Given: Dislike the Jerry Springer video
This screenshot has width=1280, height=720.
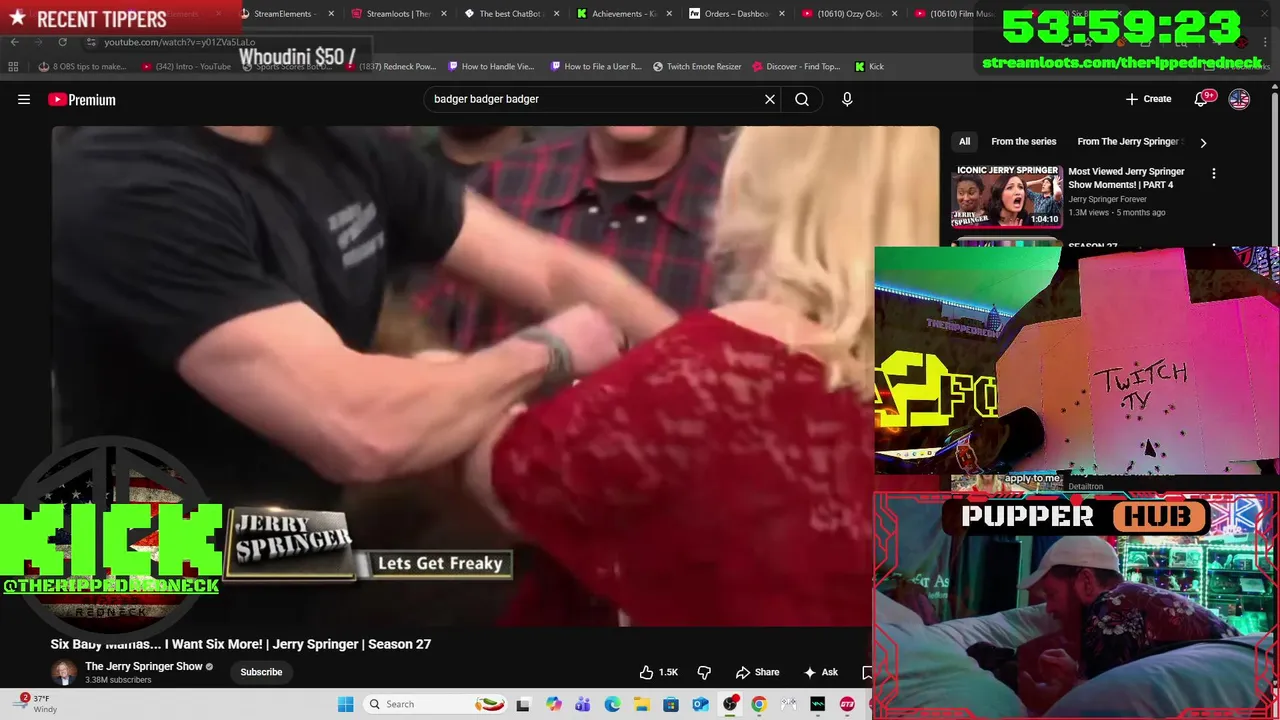Looking at the screenshot, I should 704,672.
